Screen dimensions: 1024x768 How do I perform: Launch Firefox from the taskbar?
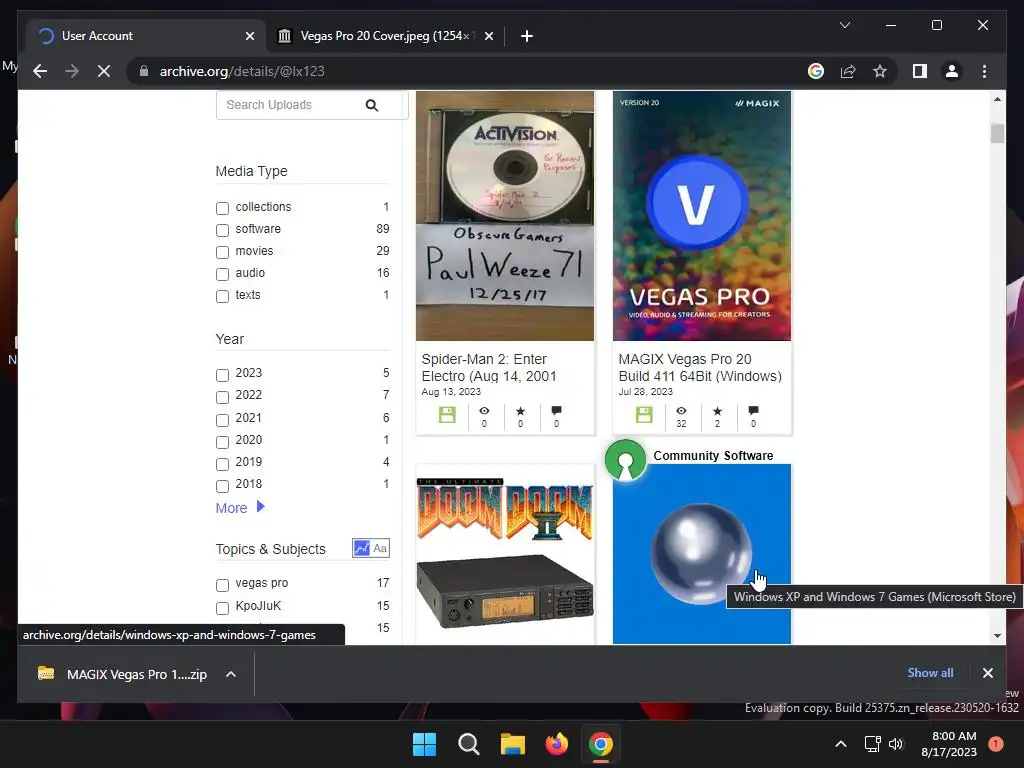[556, 744]
